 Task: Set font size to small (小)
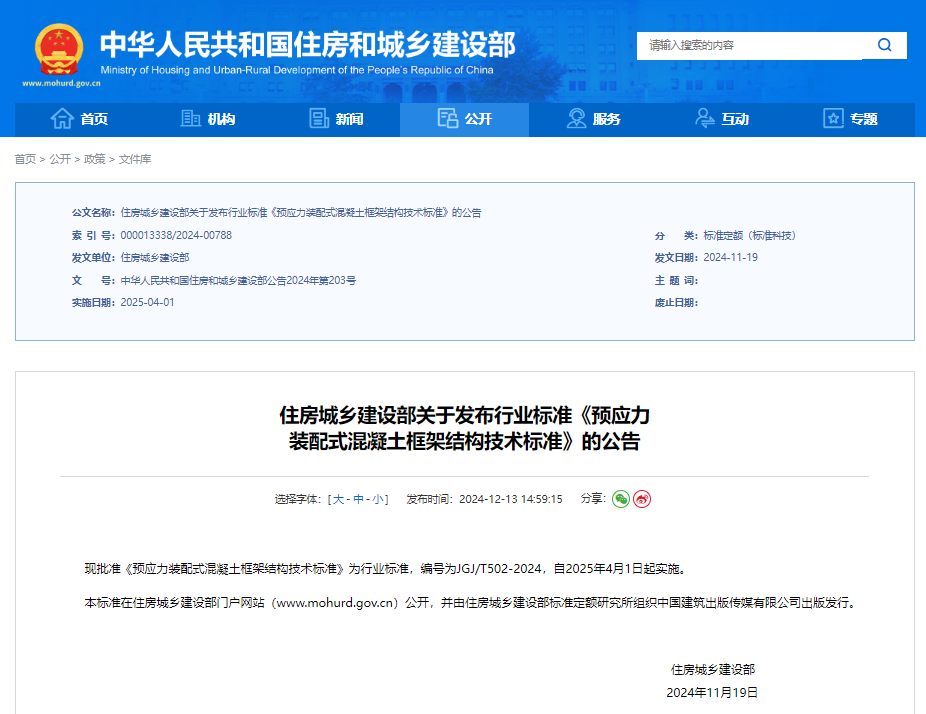tap(378, 499)
